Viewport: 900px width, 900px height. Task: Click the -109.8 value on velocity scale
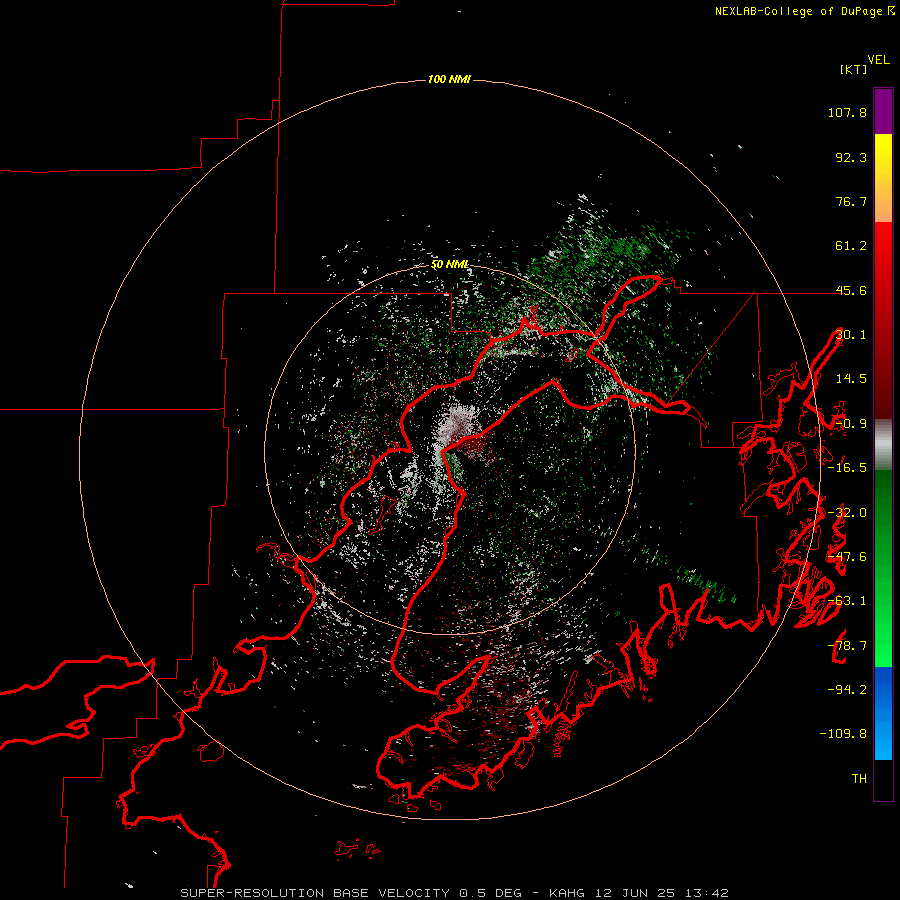point(843,734)
